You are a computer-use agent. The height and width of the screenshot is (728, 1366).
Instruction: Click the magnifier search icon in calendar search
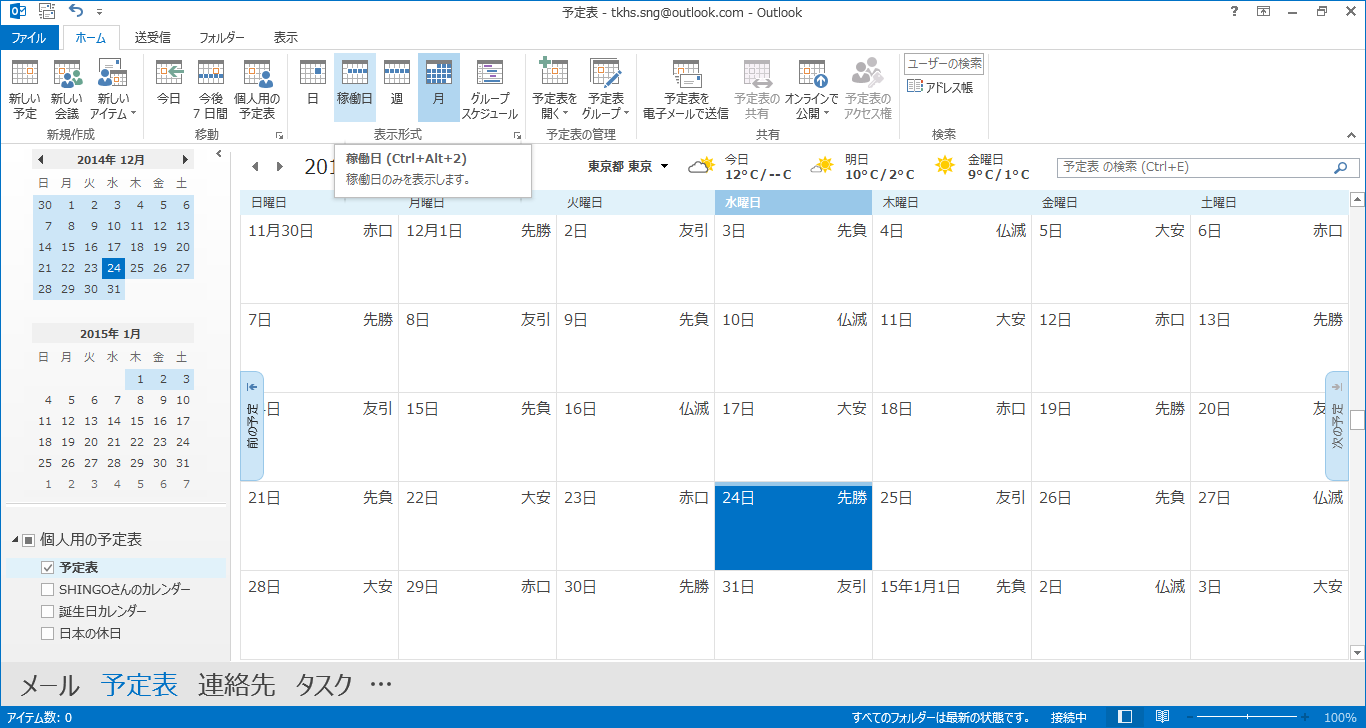1341,168
